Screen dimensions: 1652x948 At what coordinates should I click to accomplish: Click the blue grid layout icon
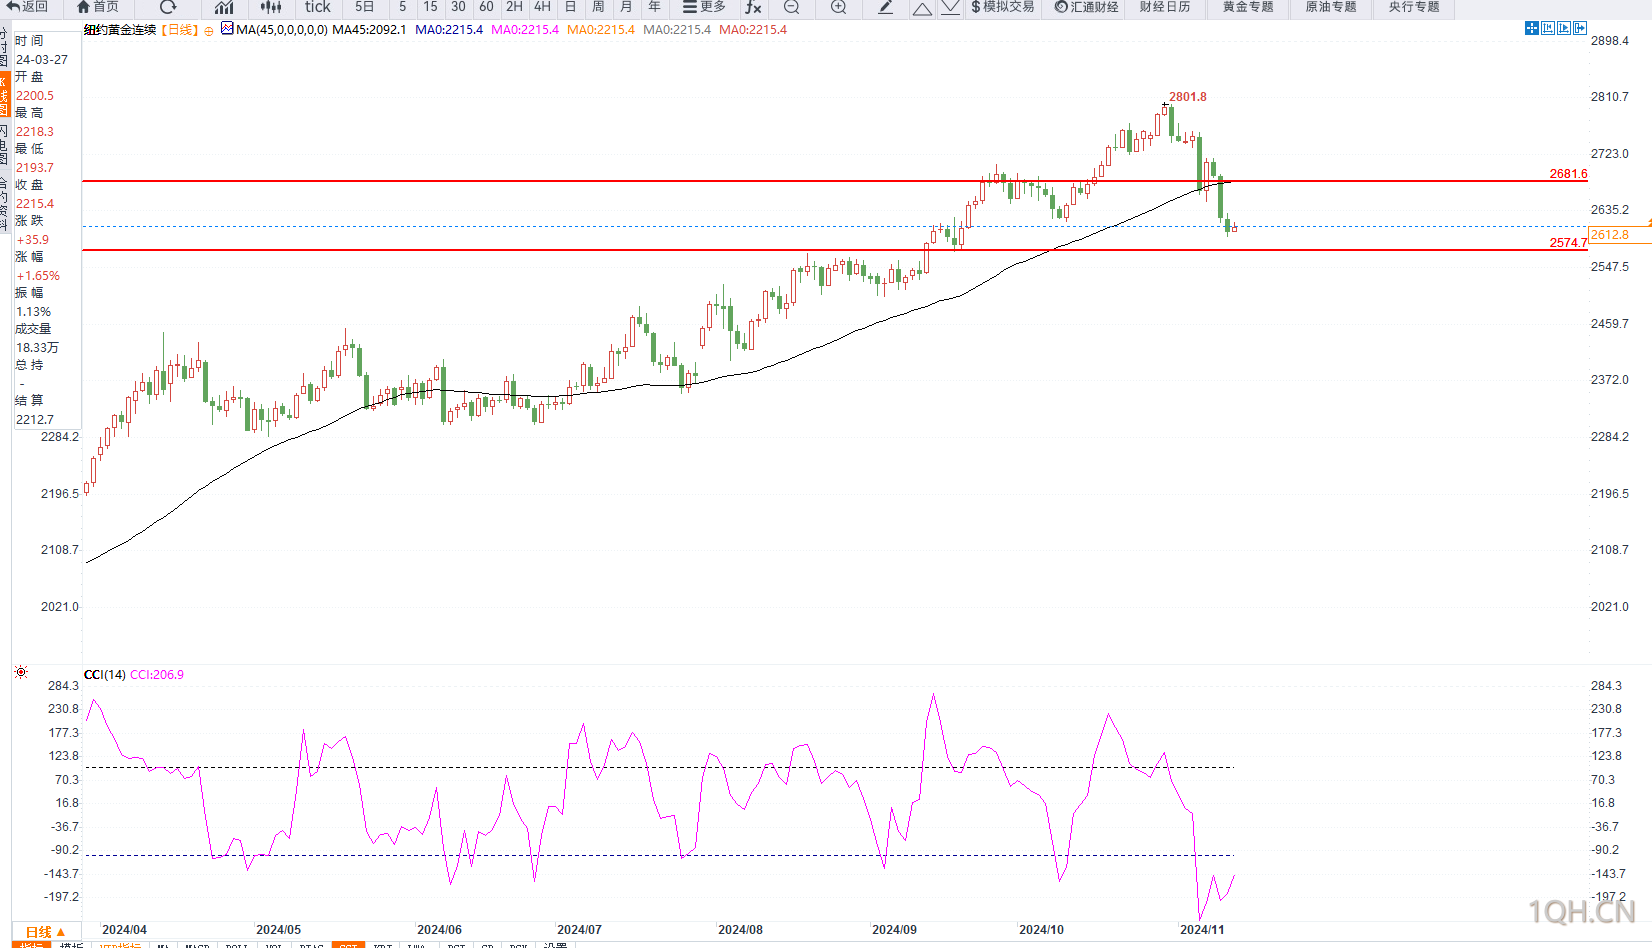click(1531, 28)
